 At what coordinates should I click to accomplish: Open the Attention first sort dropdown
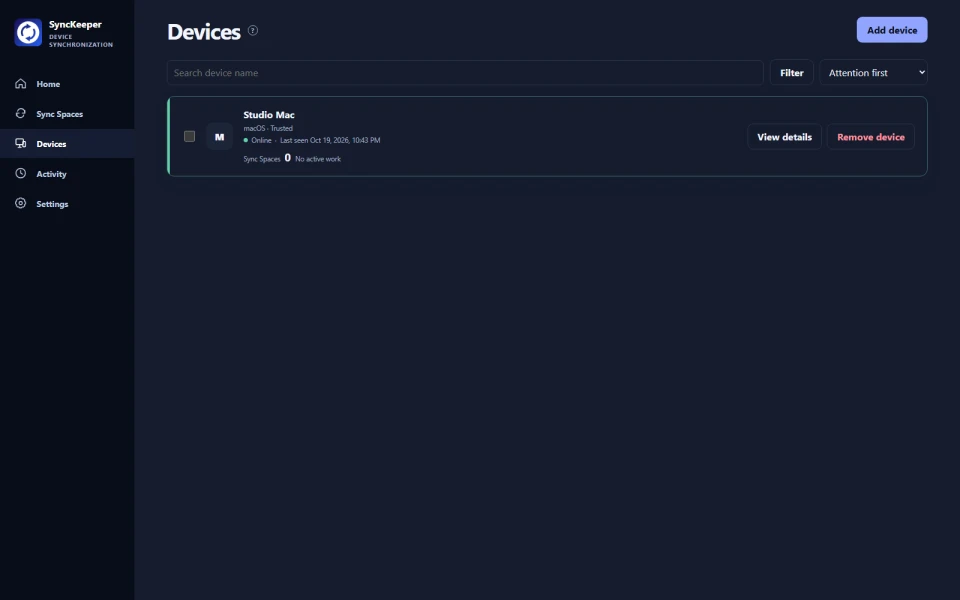tap(873, 72)
